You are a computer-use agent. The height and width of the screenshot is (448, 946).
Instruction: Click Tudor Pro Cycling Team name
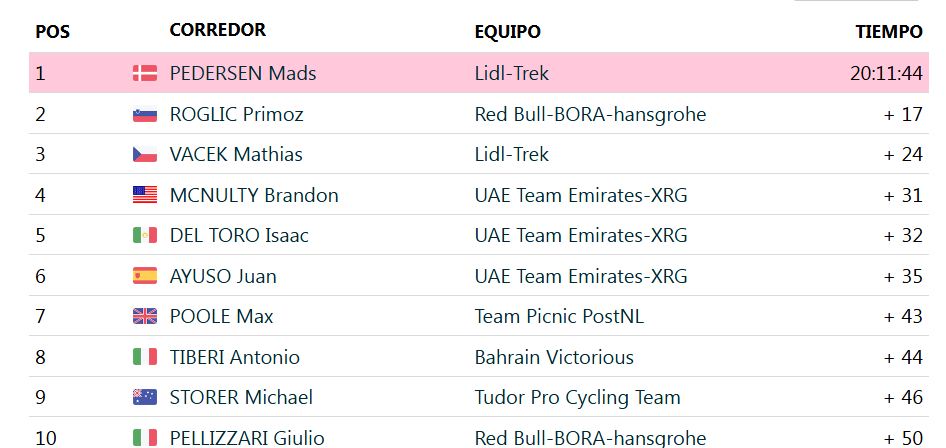(x=577, y=397)
